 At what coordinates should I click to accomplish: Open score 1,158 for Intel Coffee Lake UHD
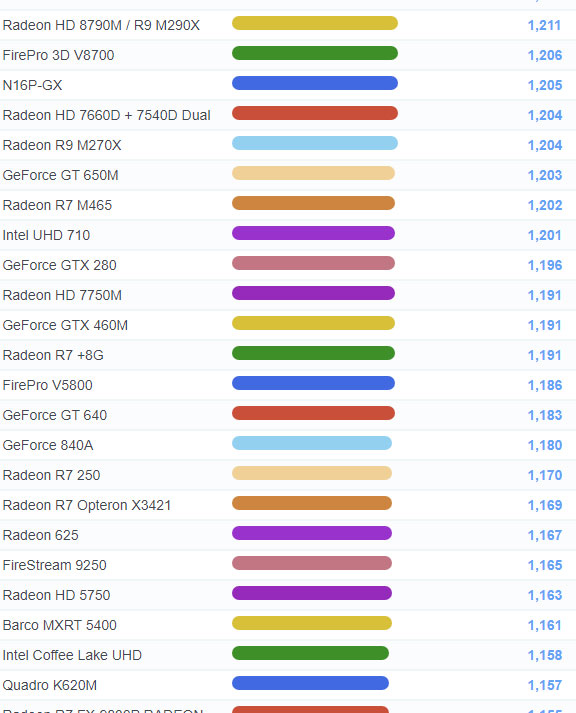pos(545,656)
